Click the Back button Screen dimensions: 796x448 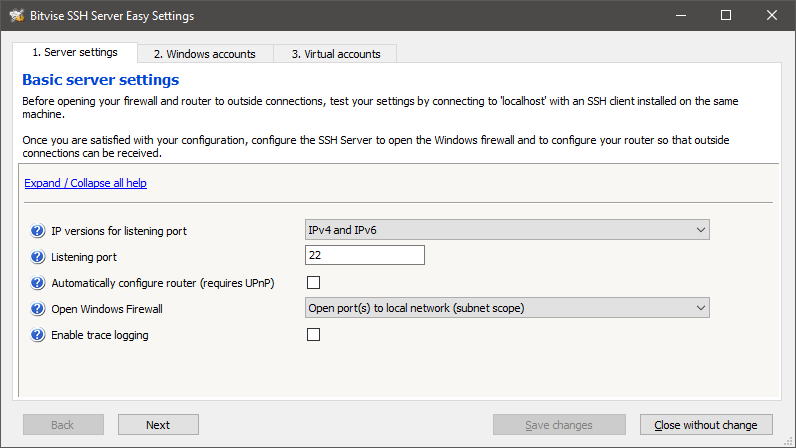[x=63, y=425]
